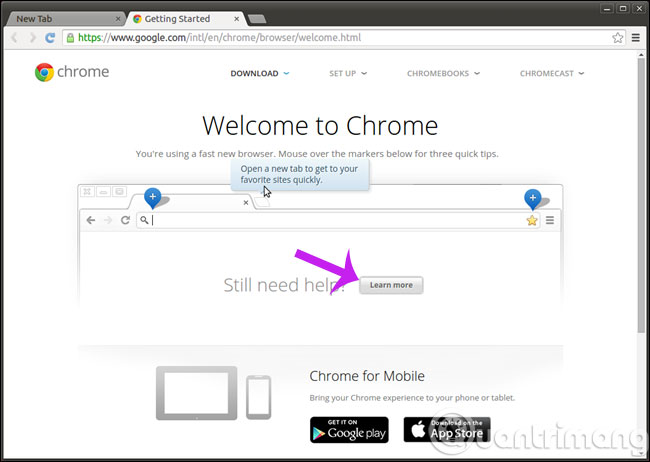Reload the page with the refresh icon
650x462 pixels.
pyautogui.click(x=50, y=38)
